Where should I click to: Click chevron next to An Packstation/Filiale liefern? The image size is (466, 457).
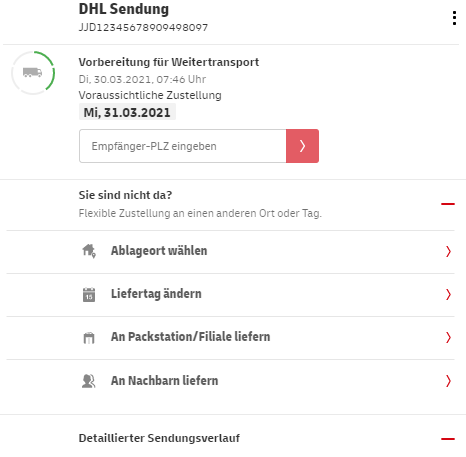(448, 337)
